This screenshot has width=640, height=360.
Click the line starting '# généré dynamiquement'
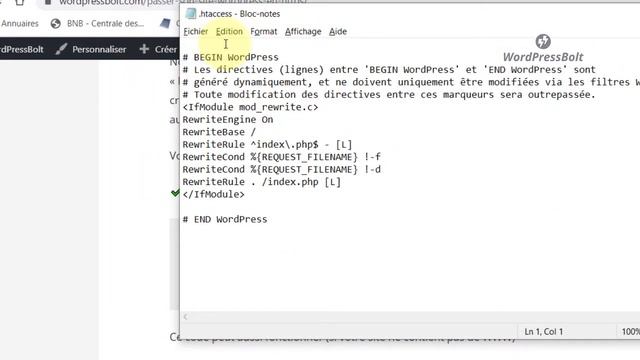pos(411,82)
